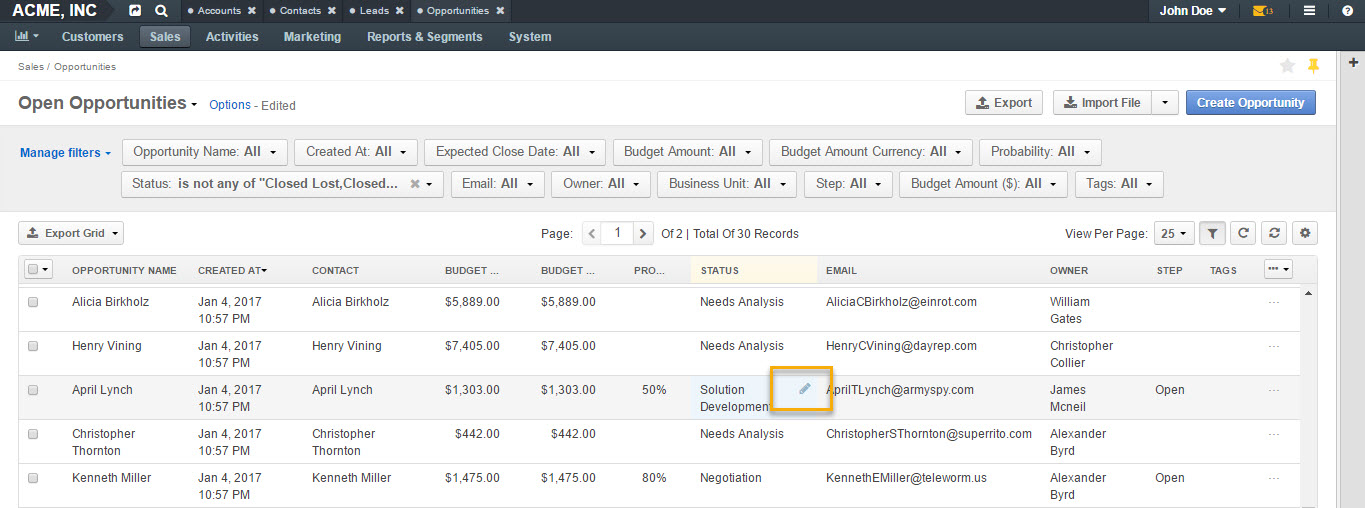The height and width of the screenshot is (508, 1365).
Task: Open the Options link beside view title
Action: coord(230,105)
